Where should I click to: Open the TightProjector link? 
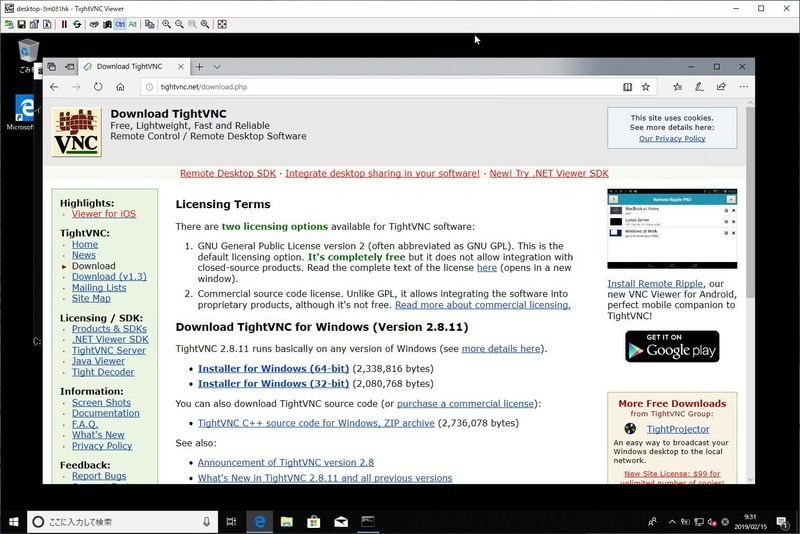tap(678, 429)
